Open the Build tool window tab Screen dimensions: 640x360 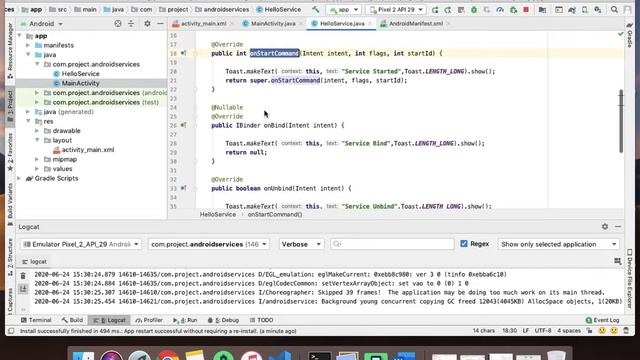coord(72,320)
